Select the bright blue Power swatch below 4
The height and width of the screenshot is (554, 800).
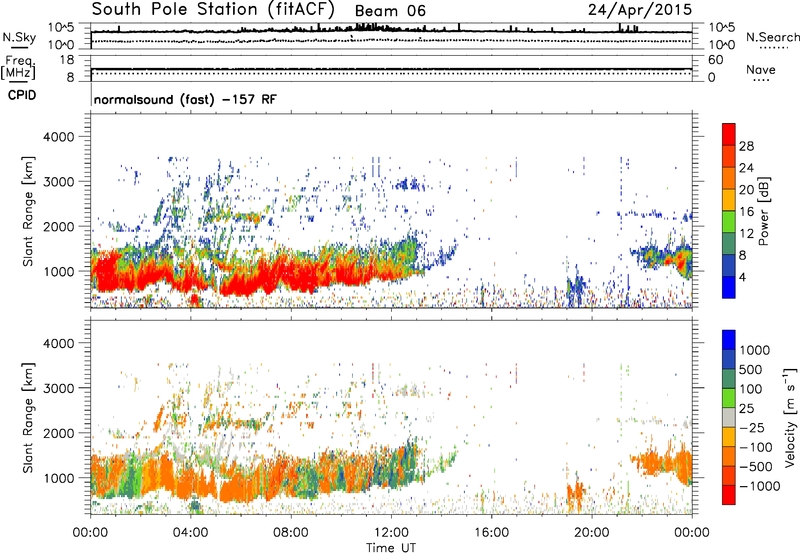click(729, 288)
